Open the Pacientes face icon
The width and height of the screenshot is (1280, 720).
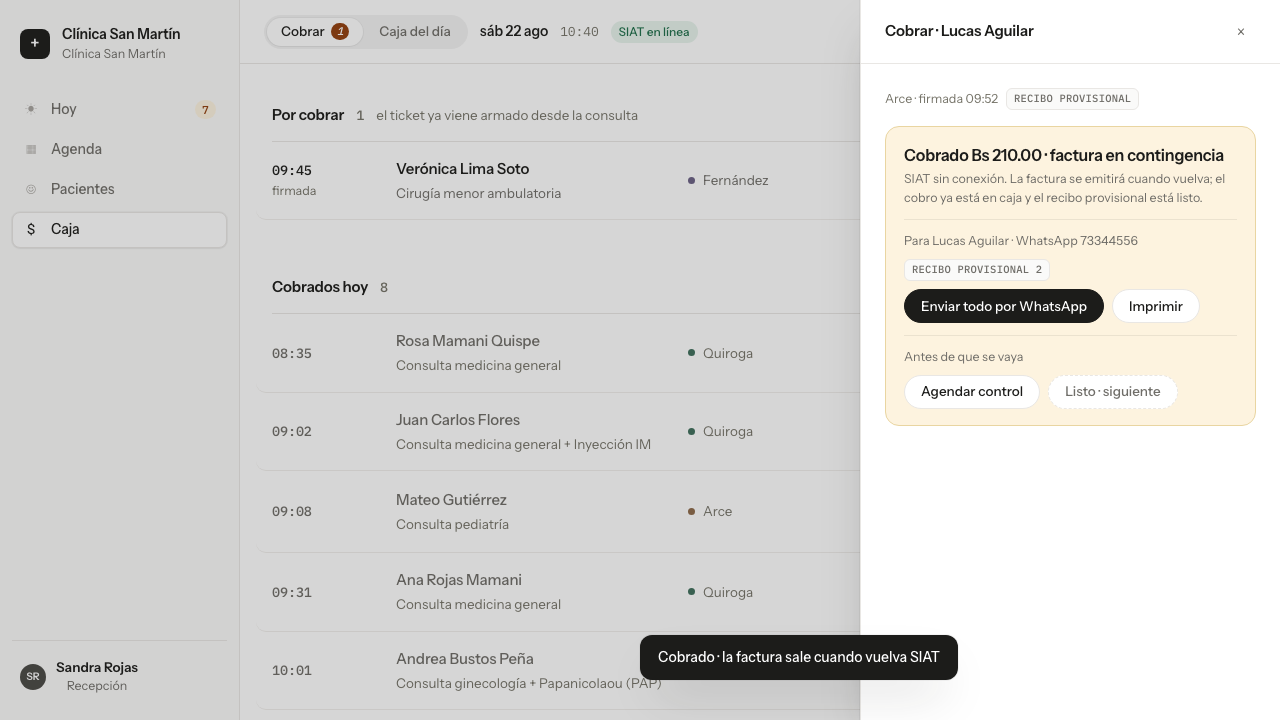[31, 189]
